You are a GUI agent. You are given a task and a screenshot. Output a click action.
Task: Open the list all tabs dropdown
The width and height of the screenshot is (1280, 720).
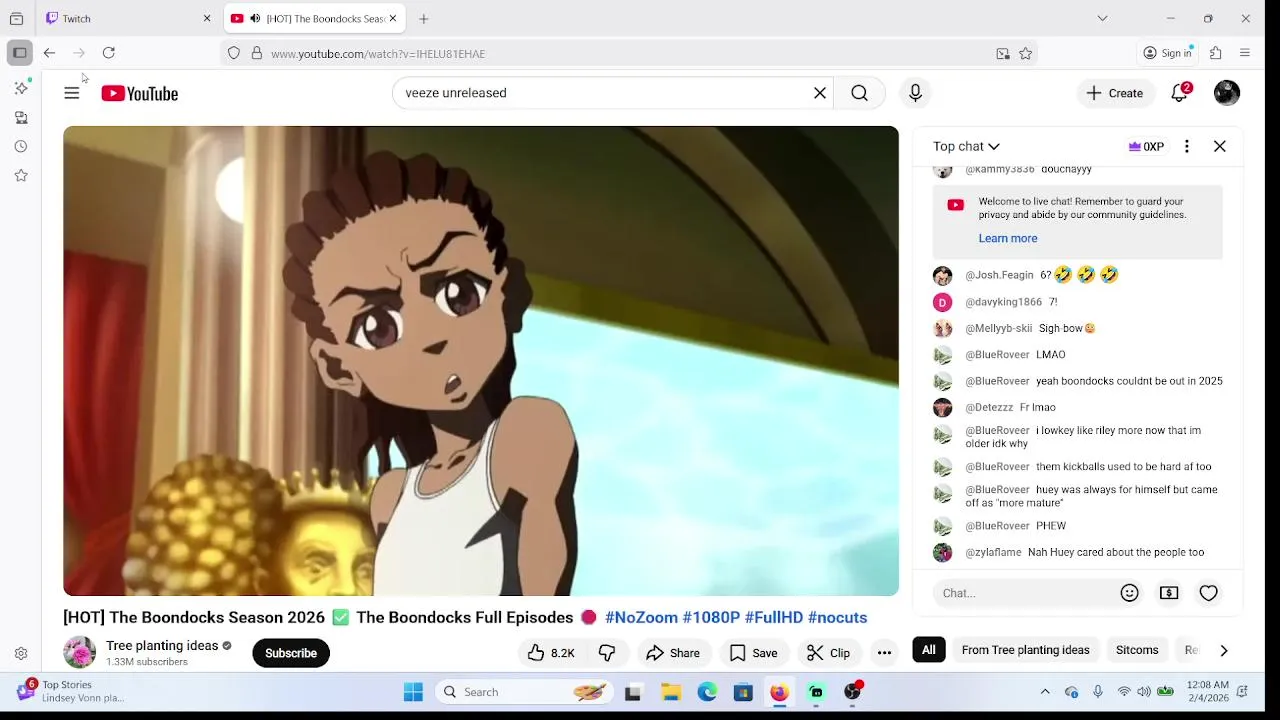tap(1102, 18)
